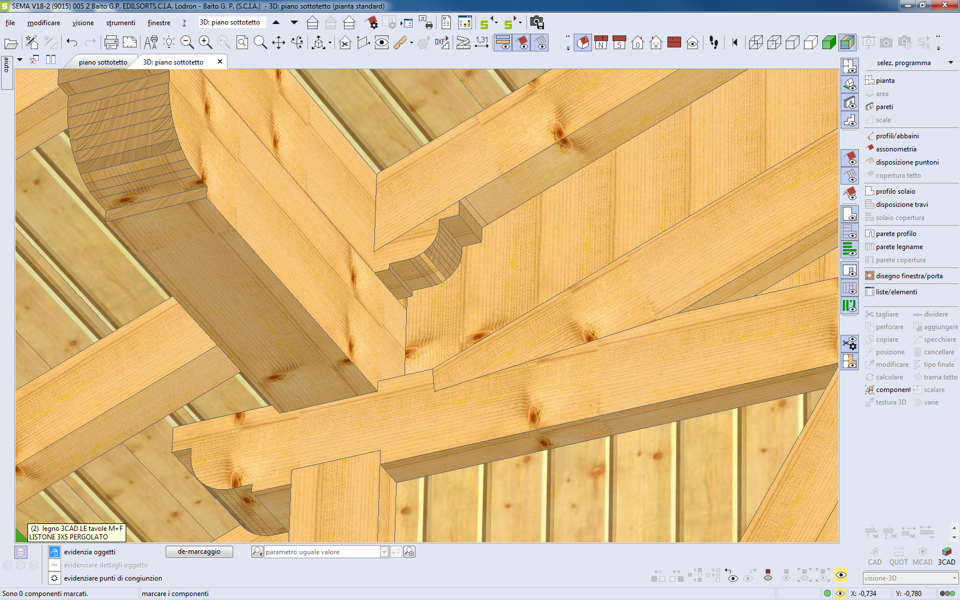Click the 'de-marcaggio' button

[199, 552]
